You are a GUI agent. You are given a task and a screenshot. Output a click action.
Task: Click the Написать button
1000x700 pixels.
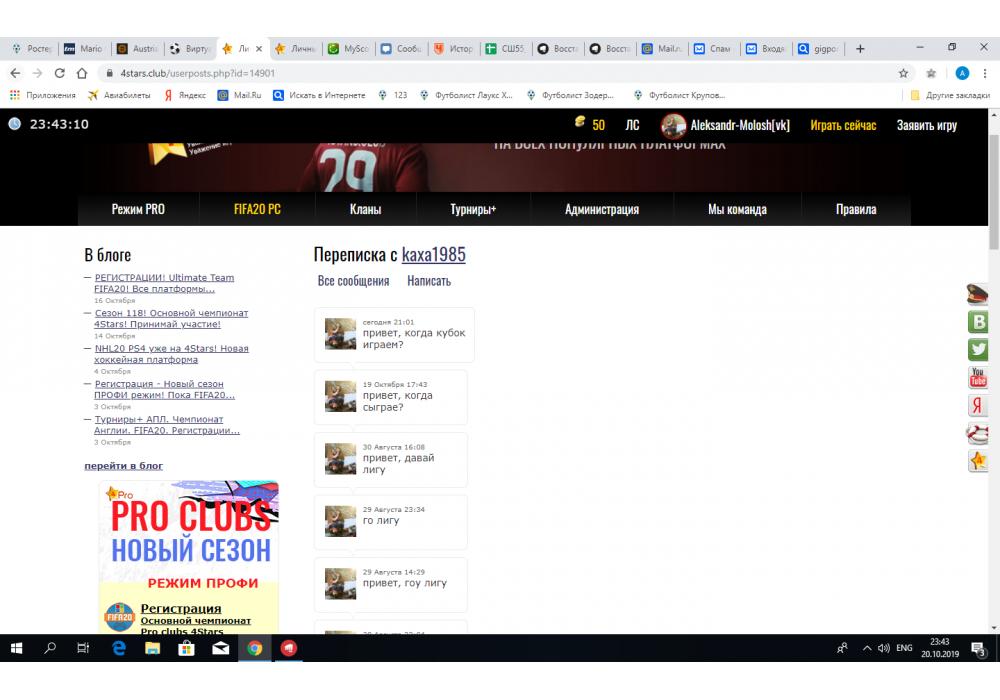(x=429, y=281)
